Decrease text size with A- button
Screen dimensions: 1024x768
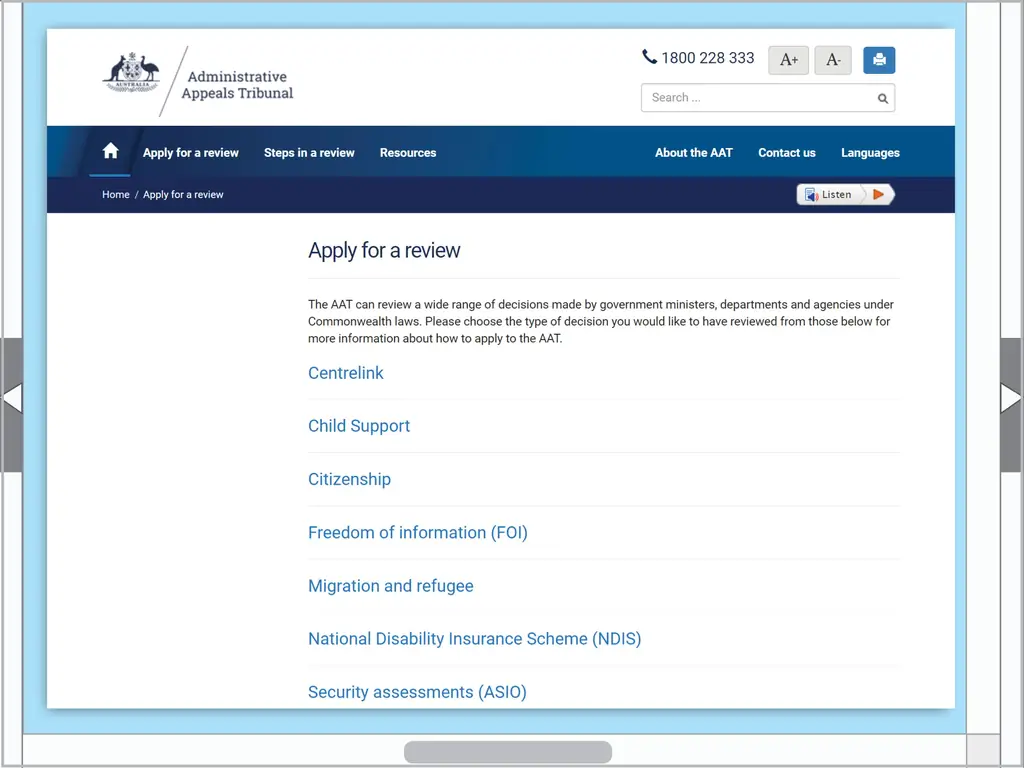click(833, 60)
